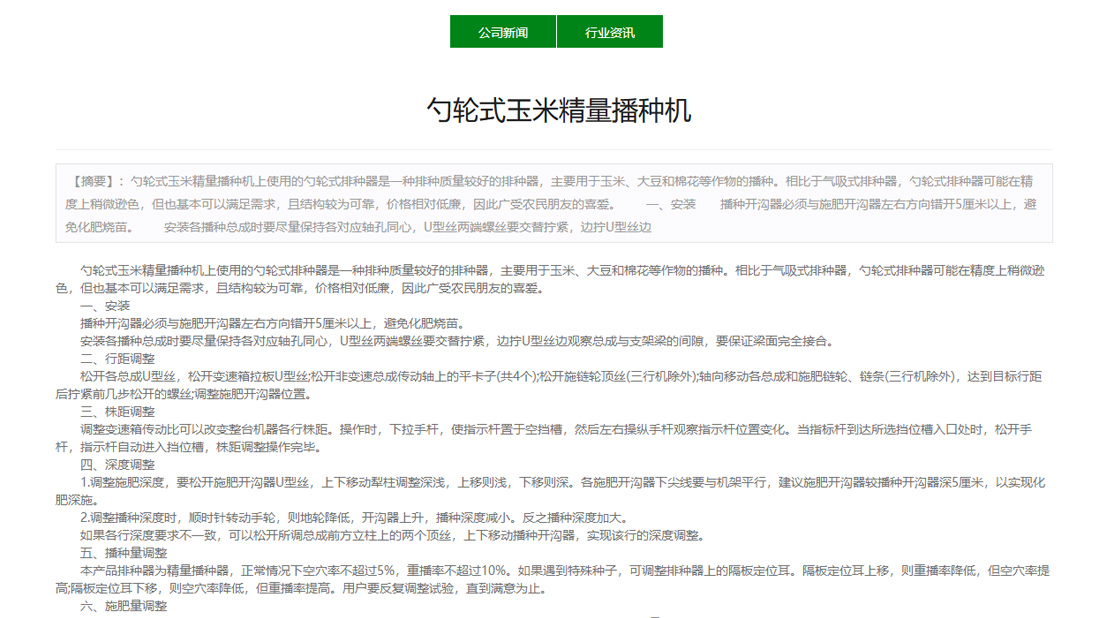Click the paragraph starting 调整变速箱传动比
Screen dimensions: 1100x618
544,438
